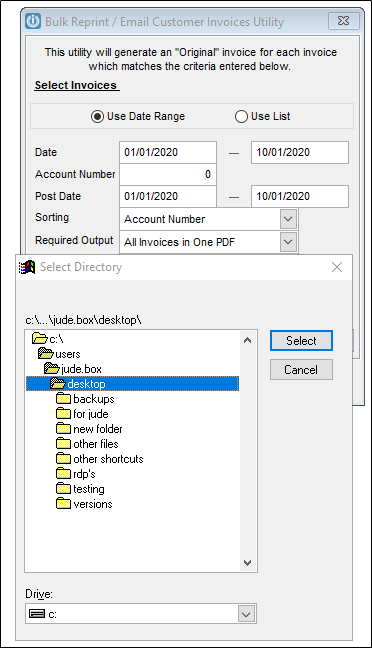Screen dimensions: 372x648
Task: Select the 'for jude' folder name
Action: (91, 414)
